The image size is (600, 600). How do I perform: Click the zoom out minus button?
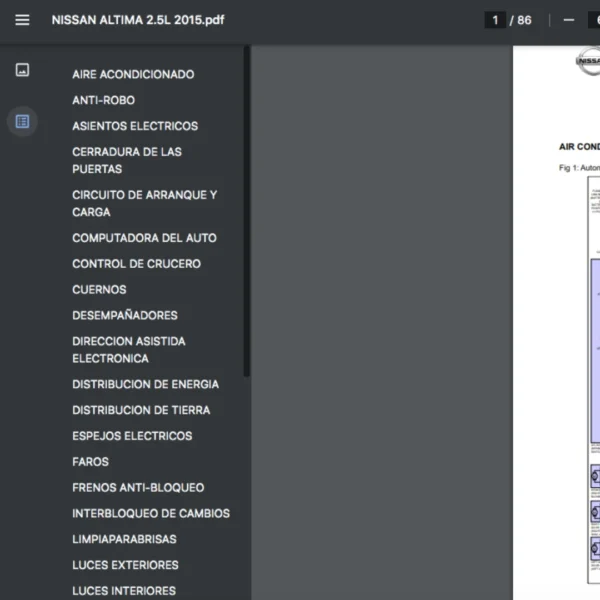pos(569,20)
